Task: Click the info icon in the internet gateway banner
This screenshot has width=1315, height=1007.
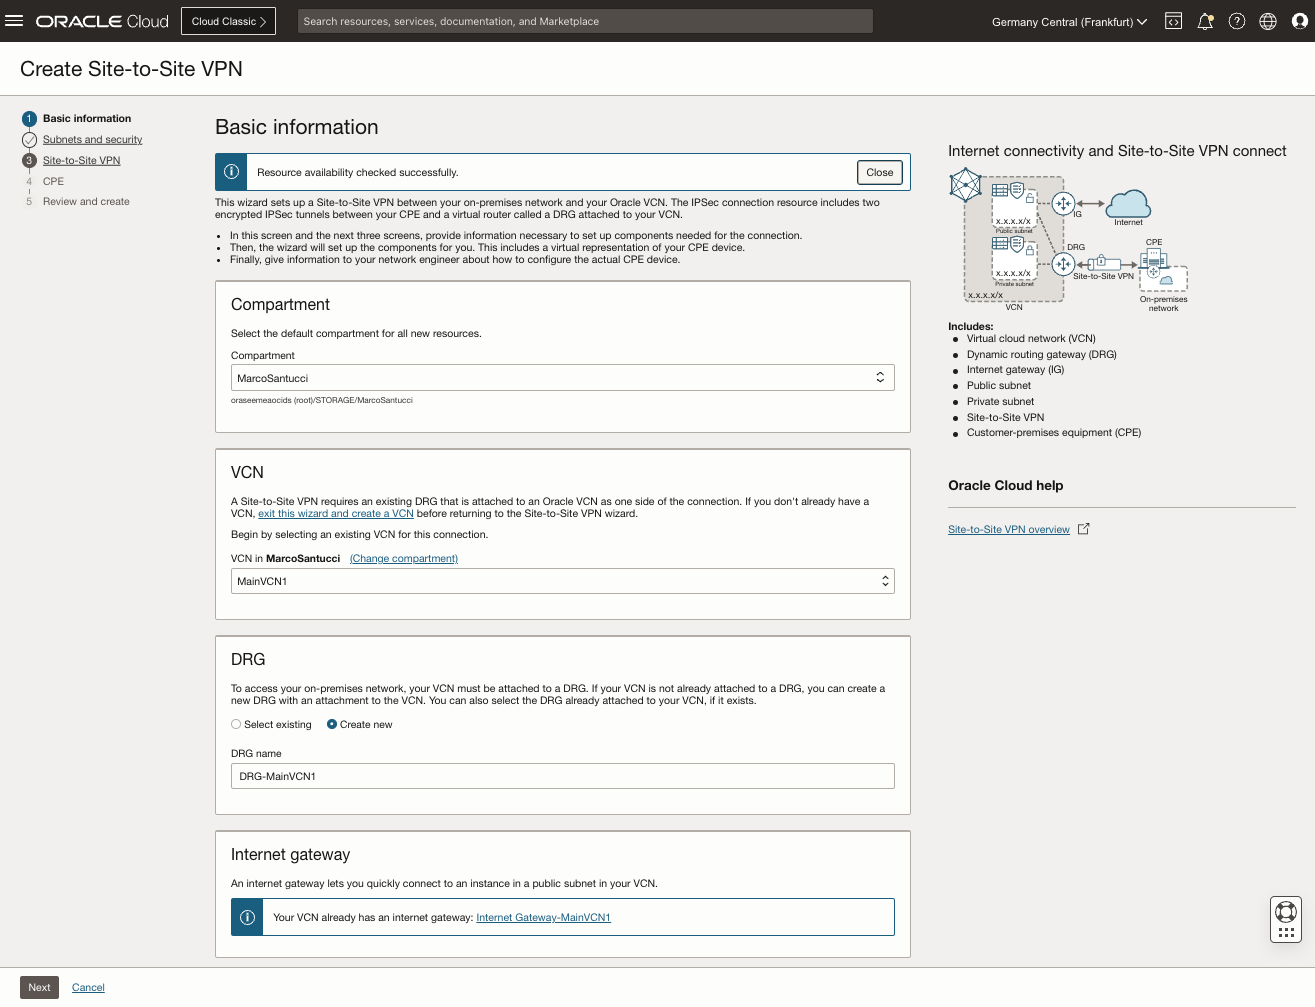Action: point(246,917)
